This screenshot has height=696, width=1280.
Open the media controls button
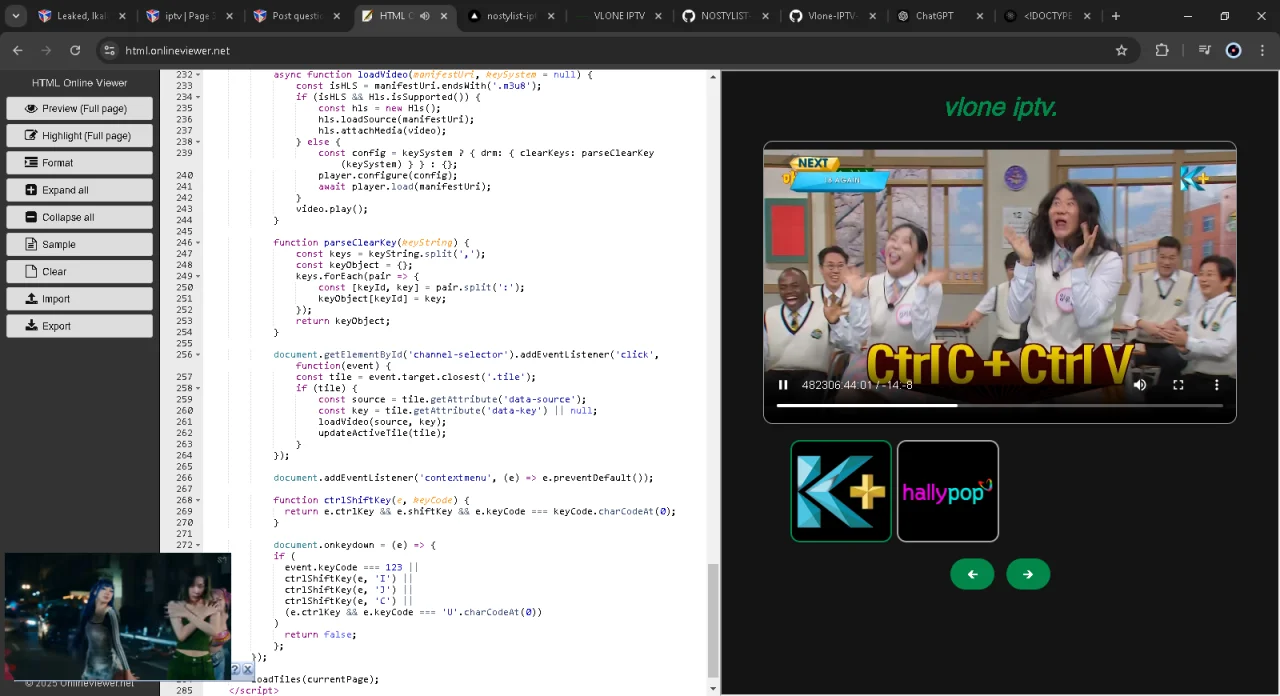click(1205, 50)
